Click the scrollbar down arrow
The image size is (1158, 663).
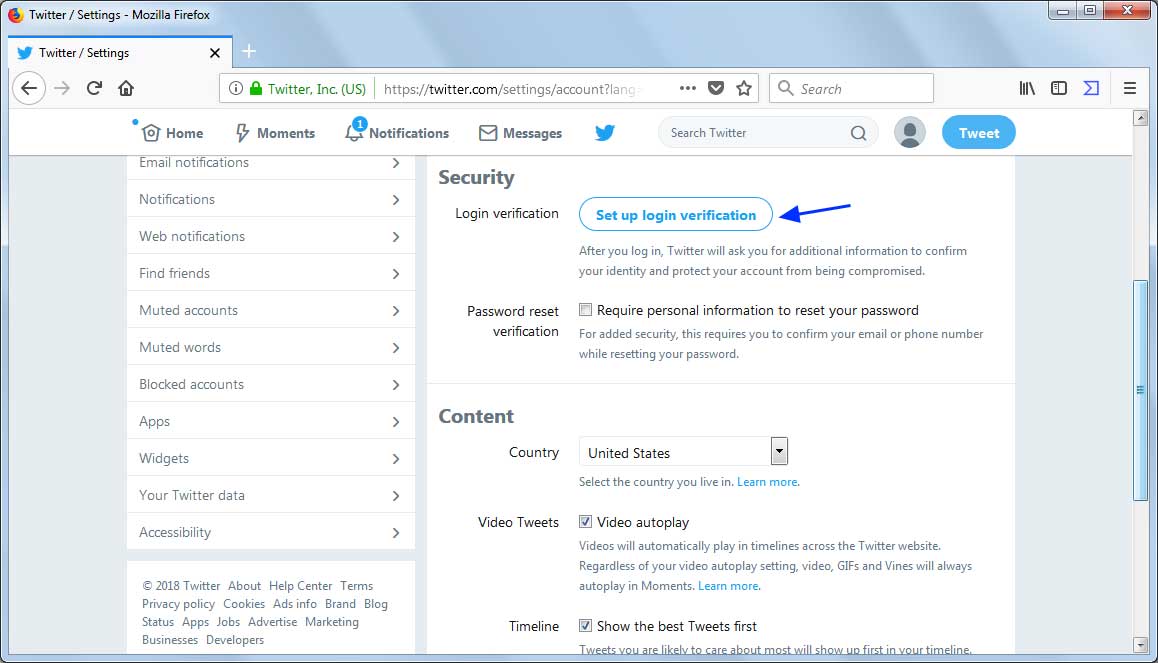coord(1140,645)
